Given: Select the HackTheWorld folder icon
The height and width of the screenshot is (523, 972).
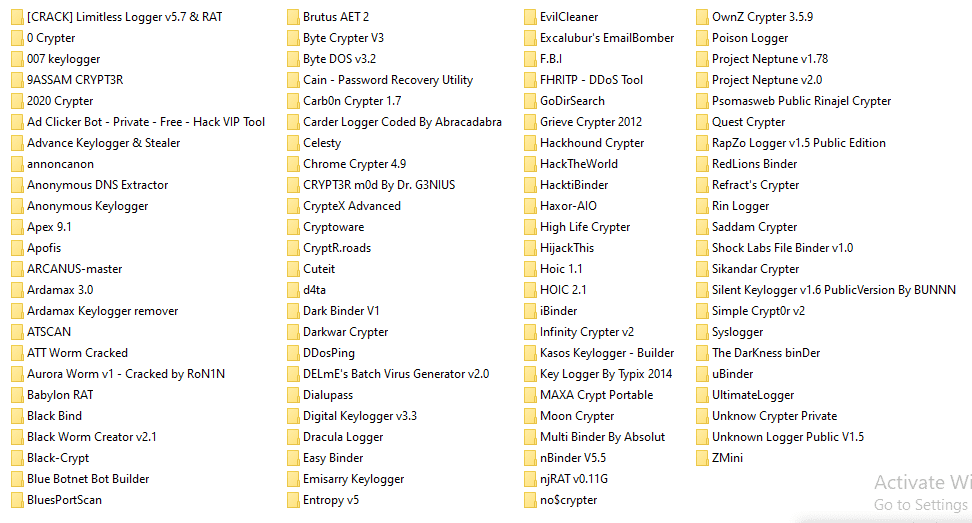Looking at the screenshot, I should (530, 164).
